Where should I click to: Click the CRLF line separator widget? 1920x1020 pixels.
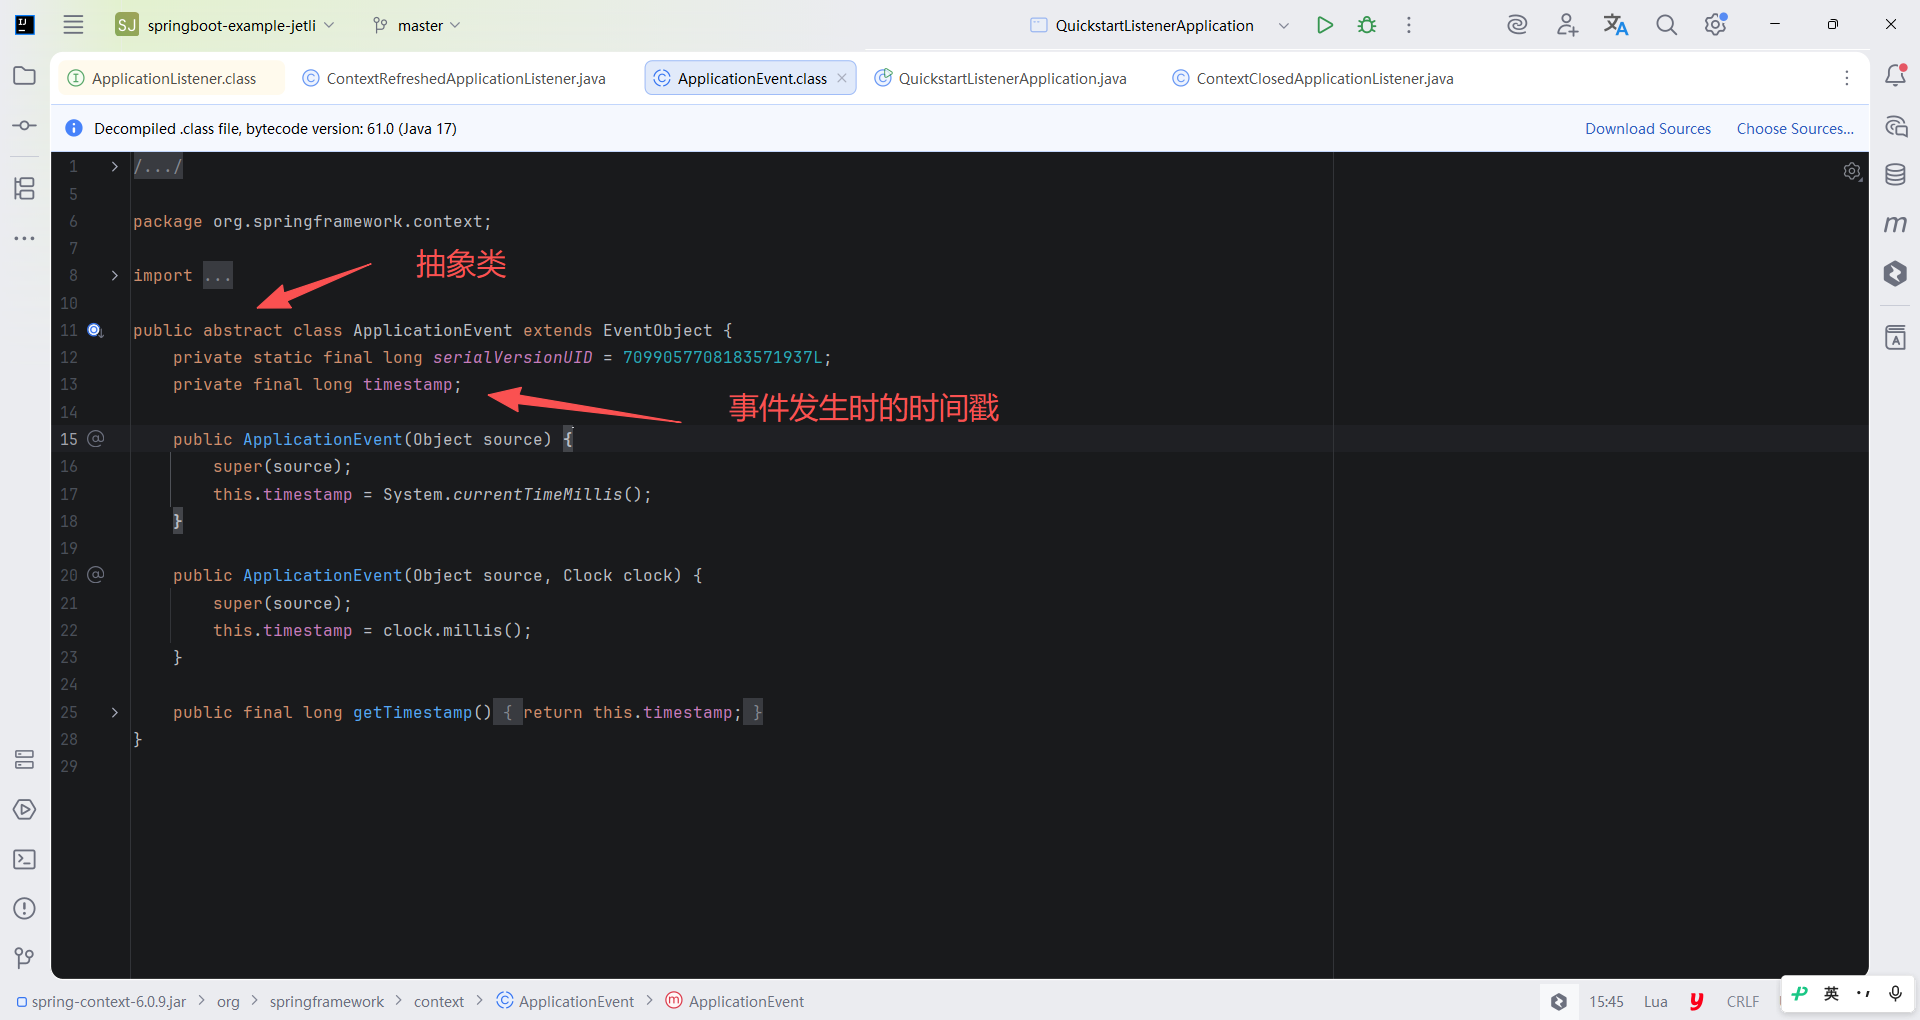tap(1742, 1001)
